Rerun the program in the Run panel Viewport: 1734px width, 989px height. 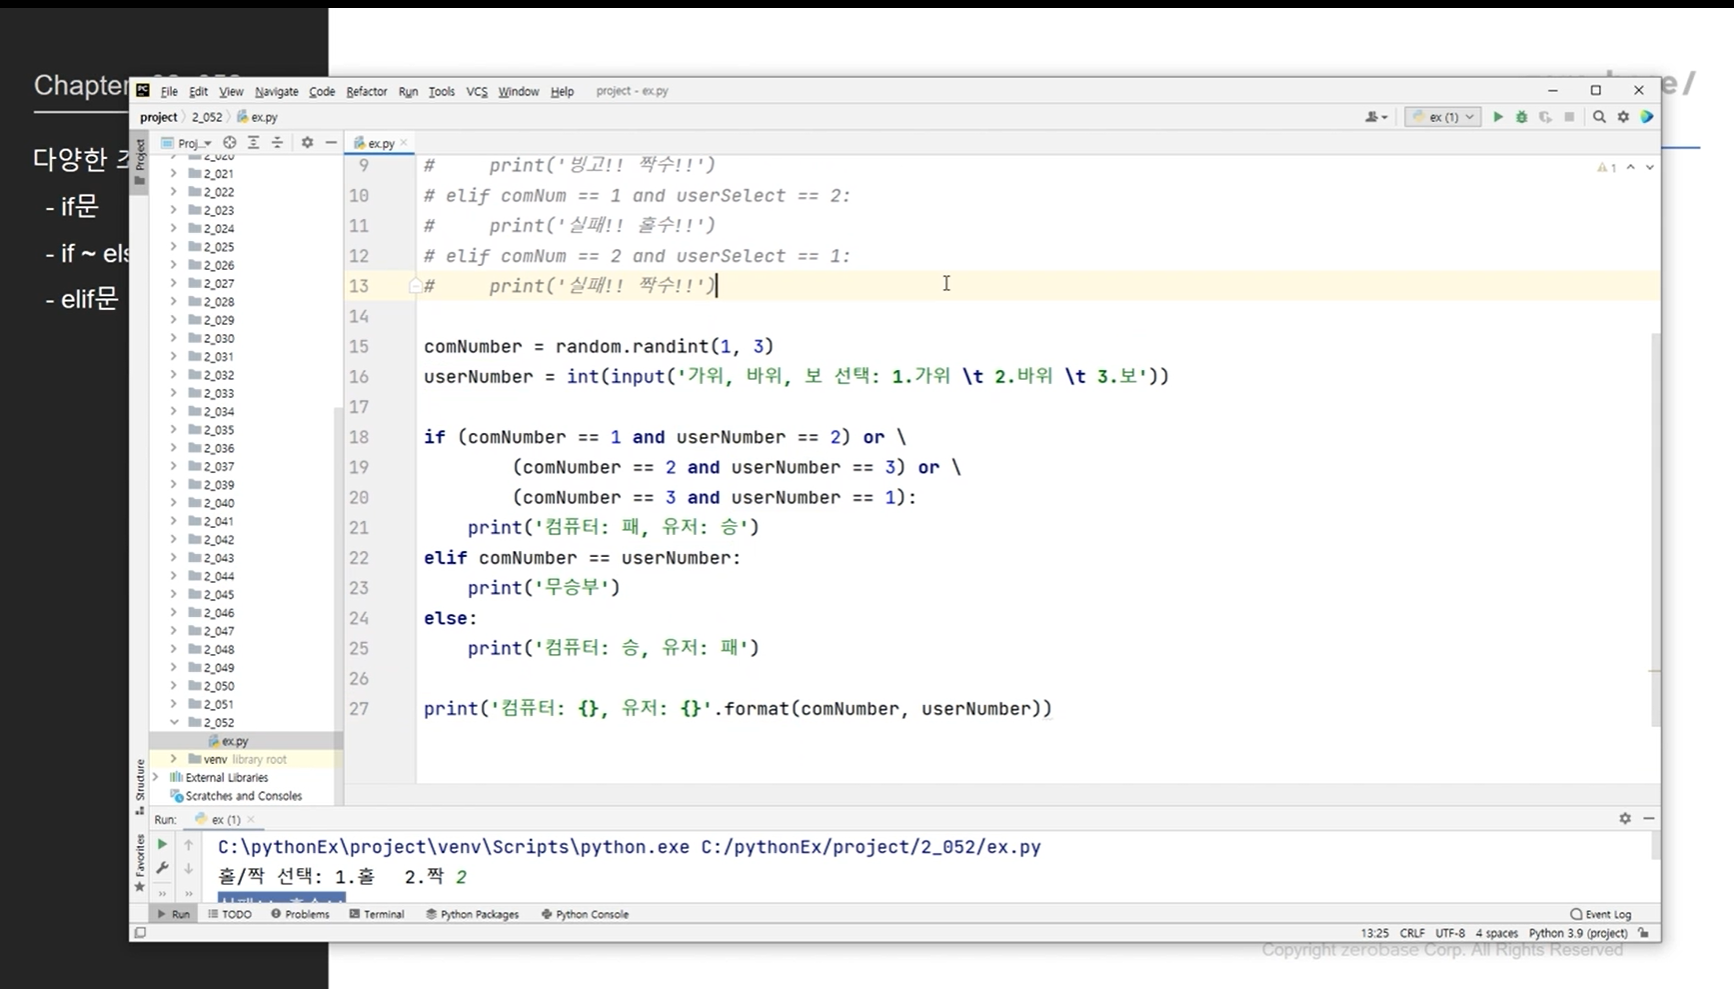pos(162,845)
